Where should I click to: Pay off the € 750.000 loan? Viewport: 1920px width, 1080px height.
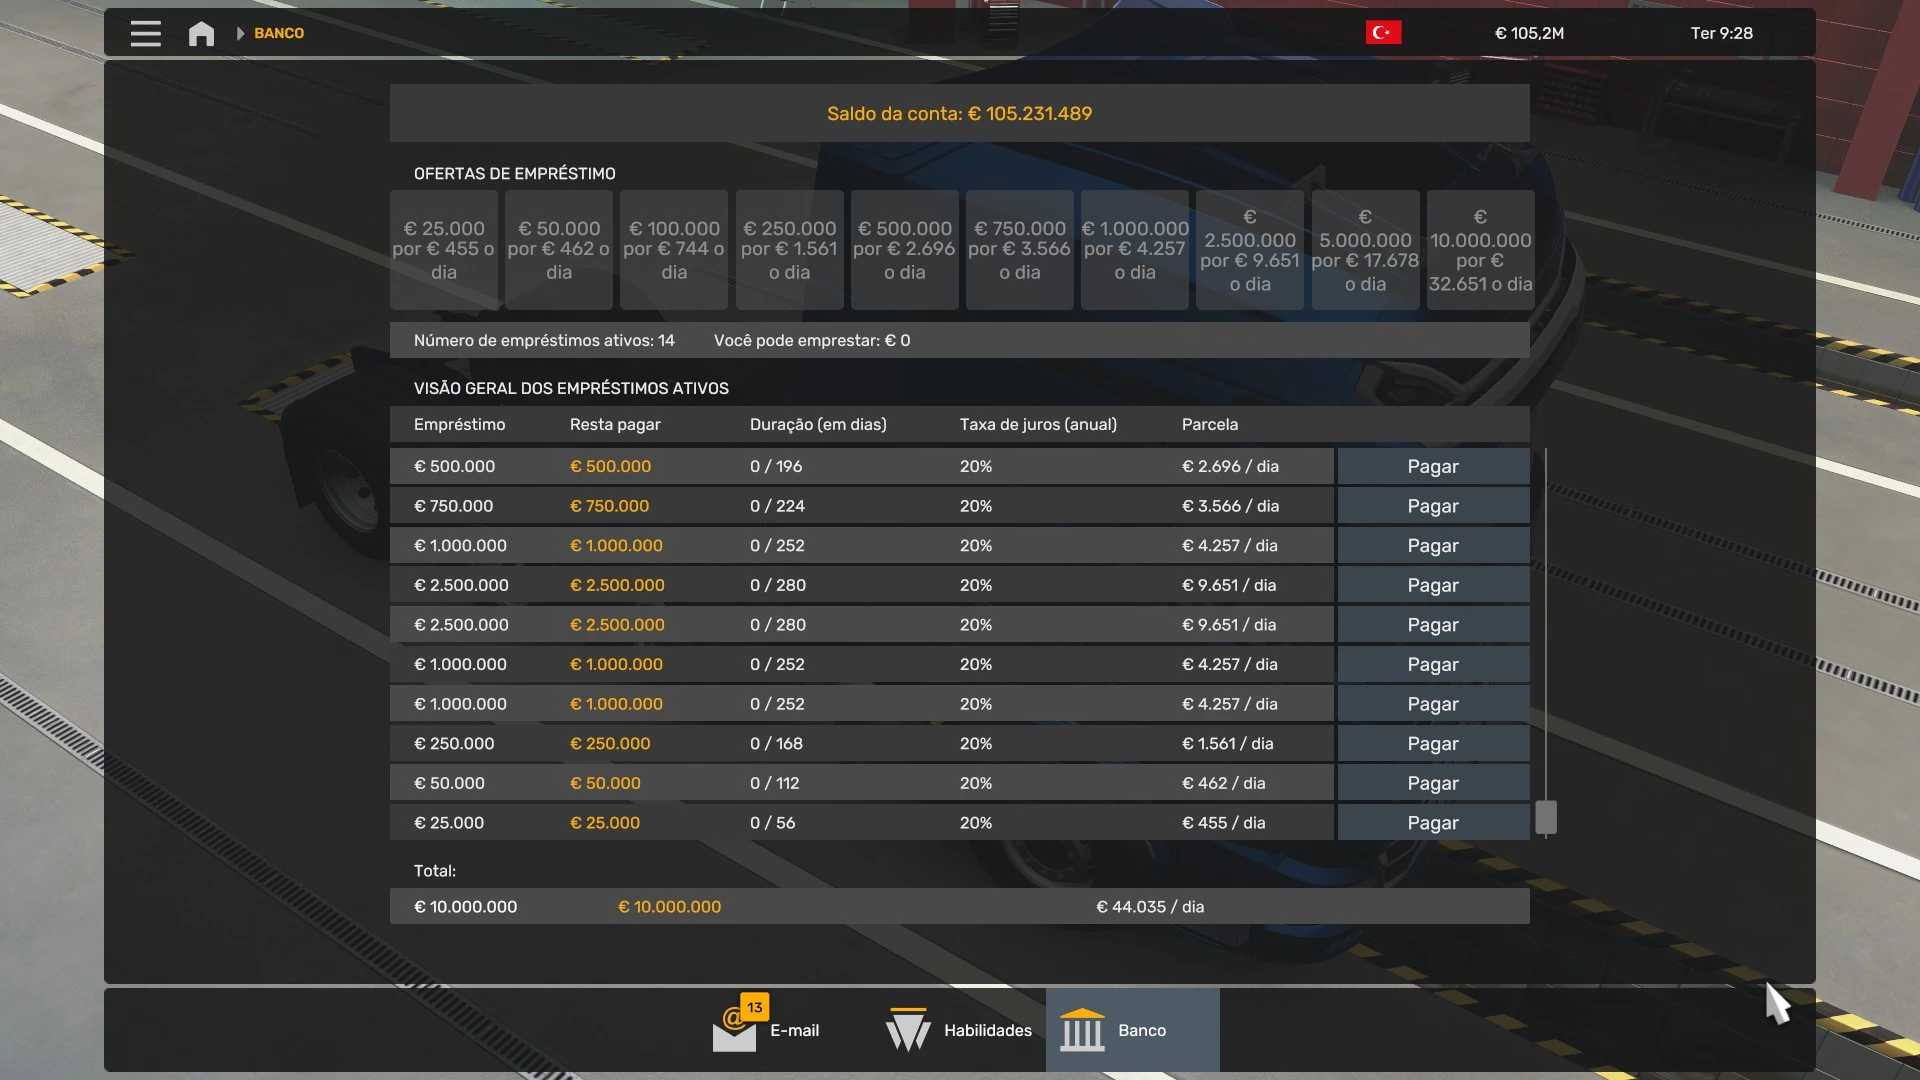tap(1432, 506)
